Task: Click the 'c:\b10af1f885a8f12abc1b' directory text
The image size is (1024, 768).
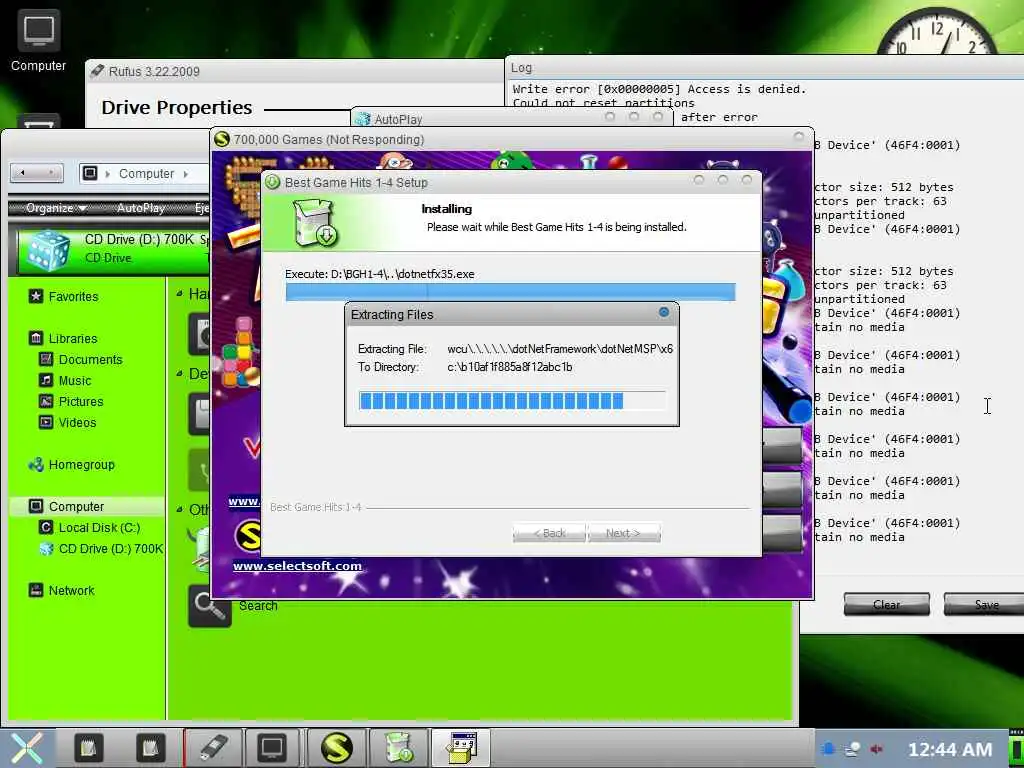Action: [x=509, y=367]
